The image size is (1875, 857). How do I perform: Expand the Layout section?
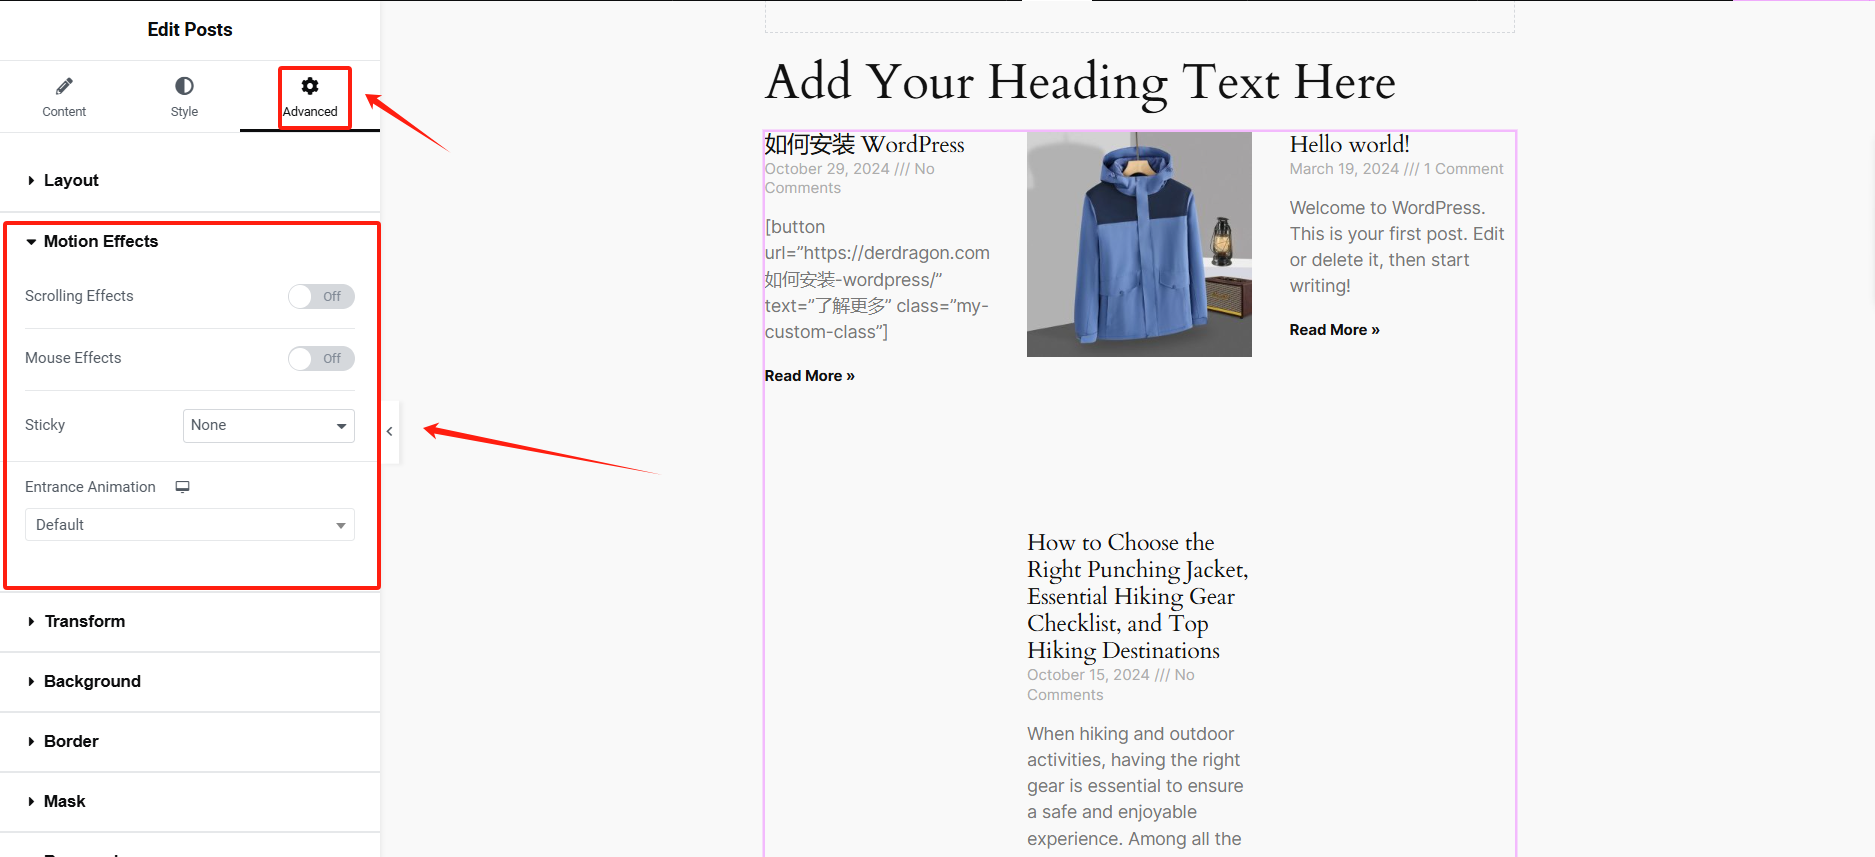[x=71, y=181]
